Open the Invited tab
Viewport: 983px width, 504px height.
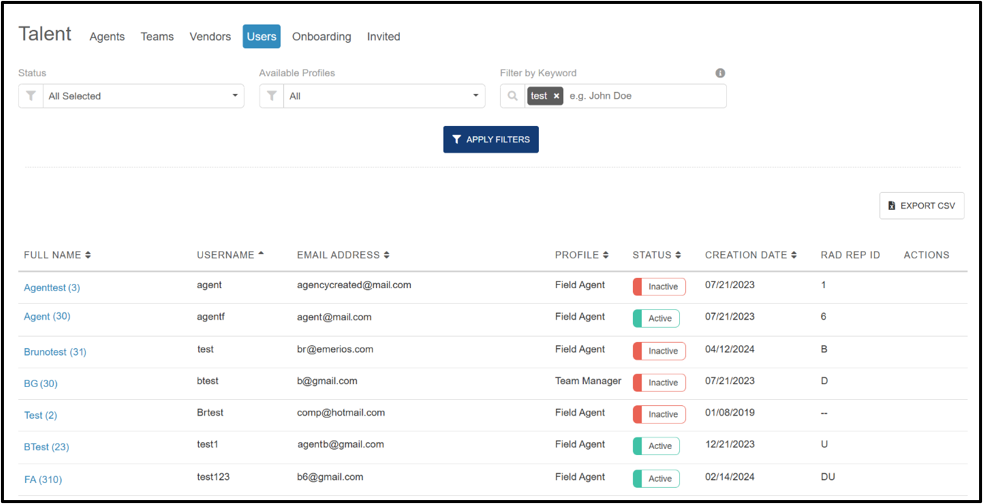(x=384, y=36)
